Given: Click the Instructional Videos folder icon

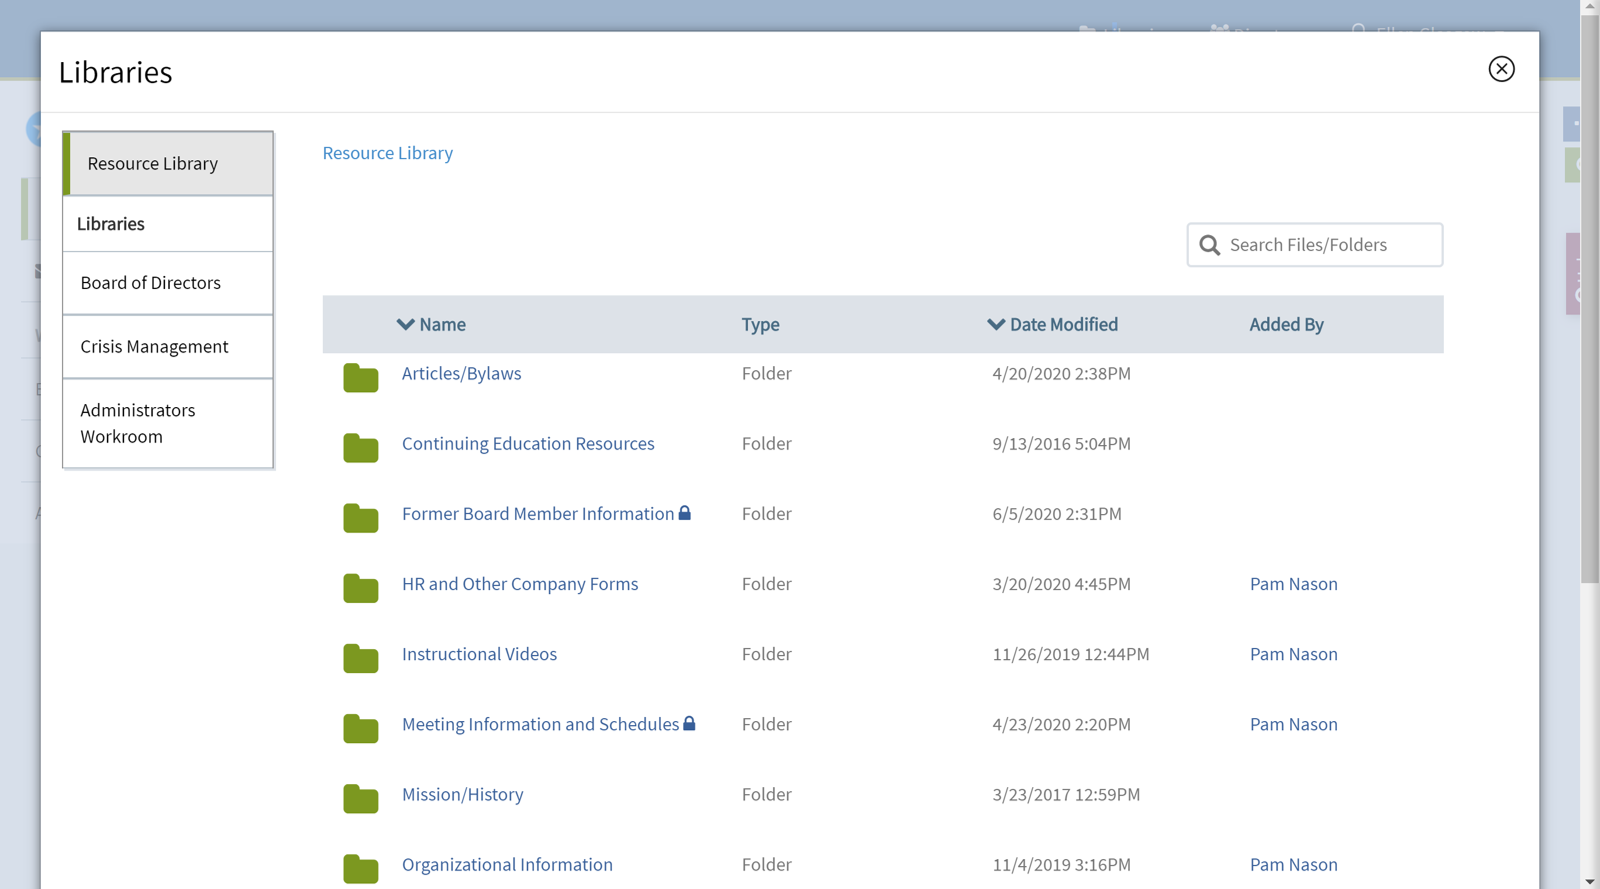Looking at the screenshot, I should click(361, 658).
